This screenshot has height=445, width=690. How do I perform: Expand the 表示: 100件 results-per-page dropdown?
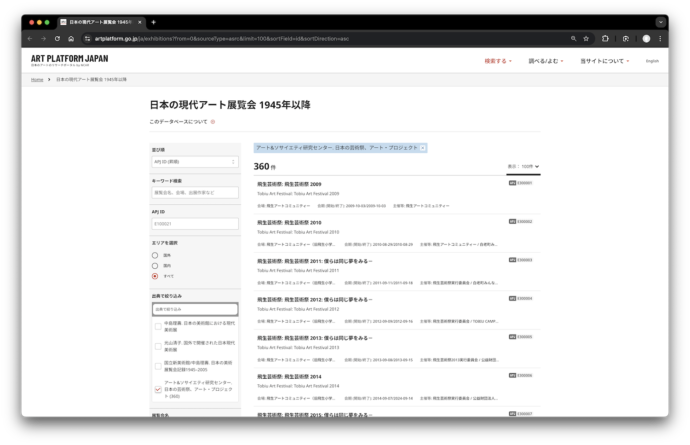[523, 166]
